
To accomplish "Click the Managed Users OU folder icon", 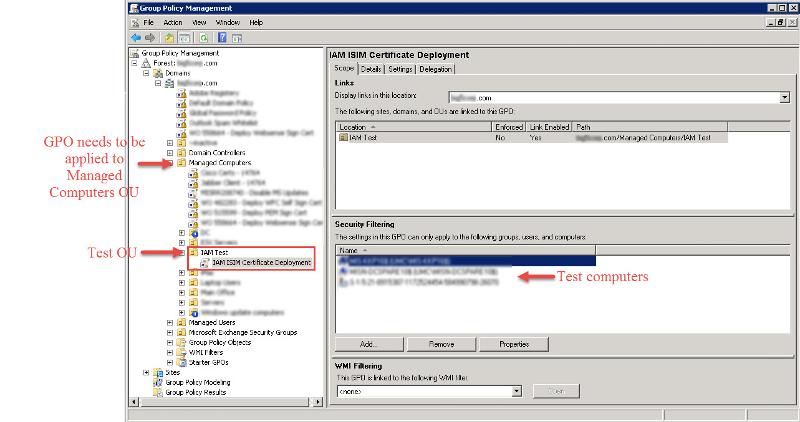I will click(x=182, y=322).
